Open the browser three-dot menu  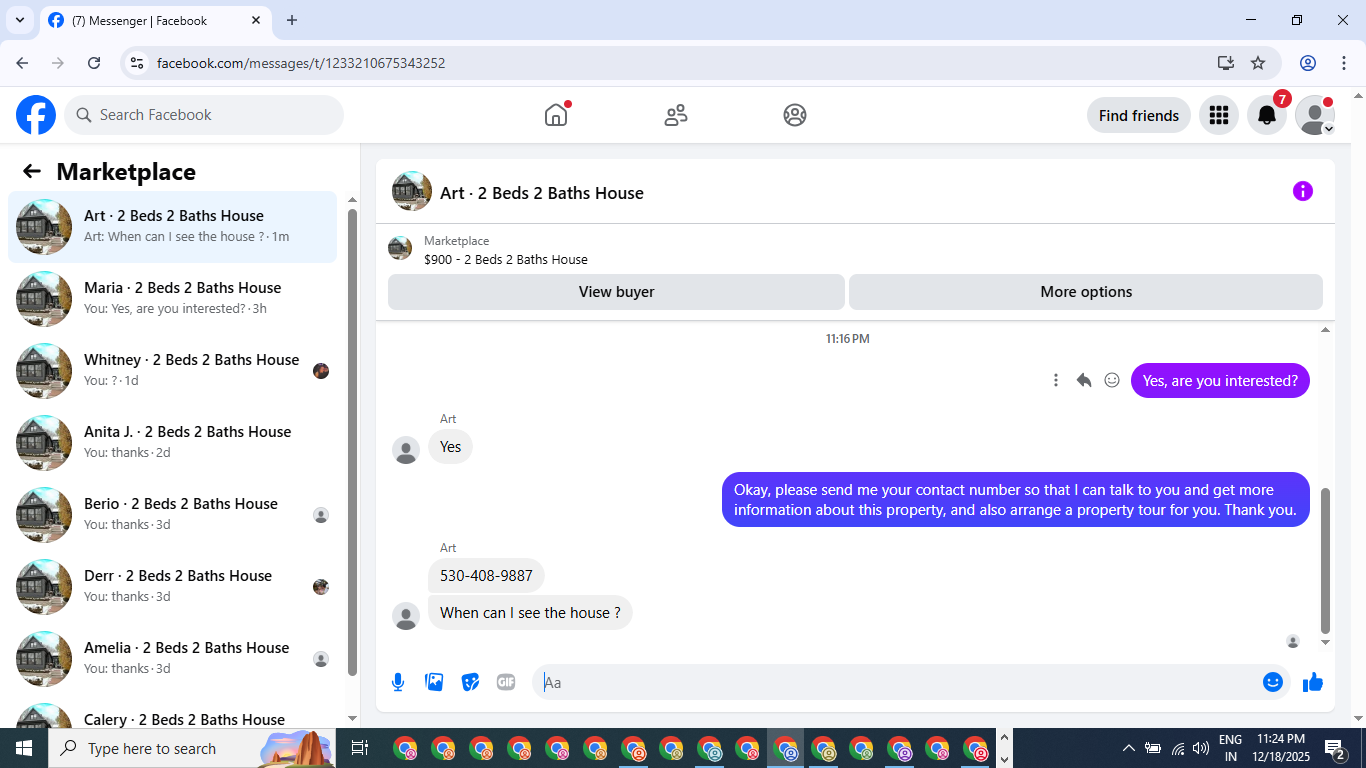coord(1343,63)
